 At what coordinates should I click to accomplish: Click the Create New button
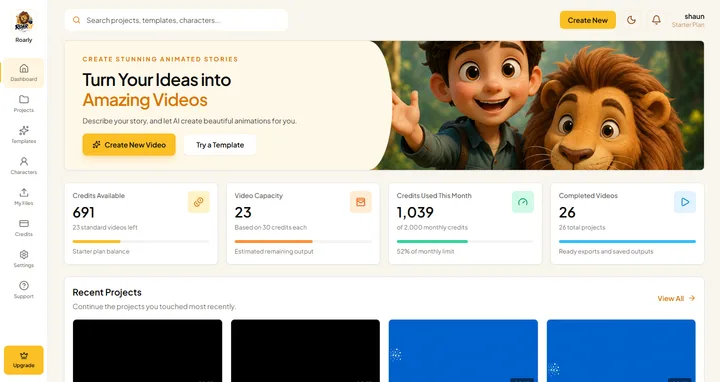587,20
